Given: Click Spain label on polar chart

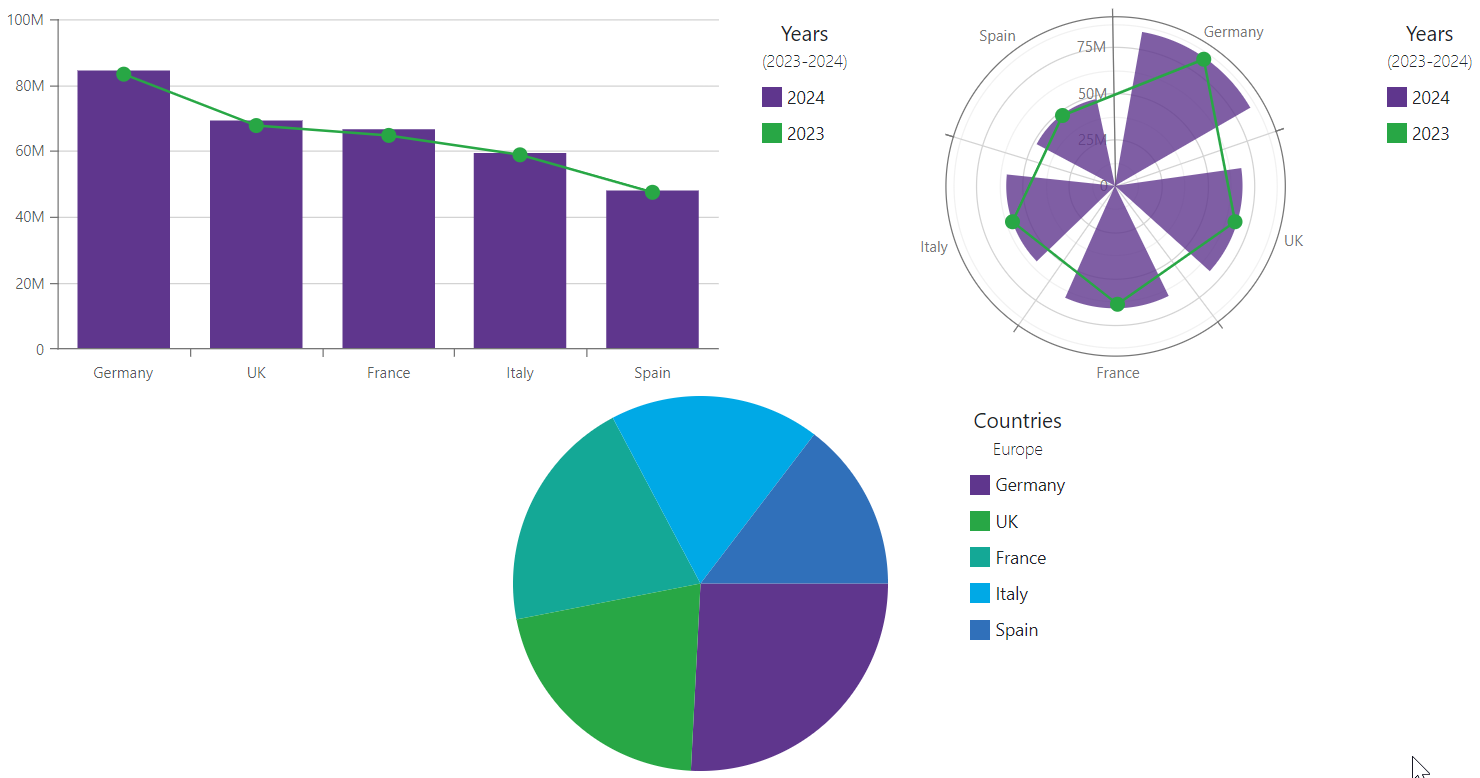Looking at the screenshot, I should (x=997, y=36).
